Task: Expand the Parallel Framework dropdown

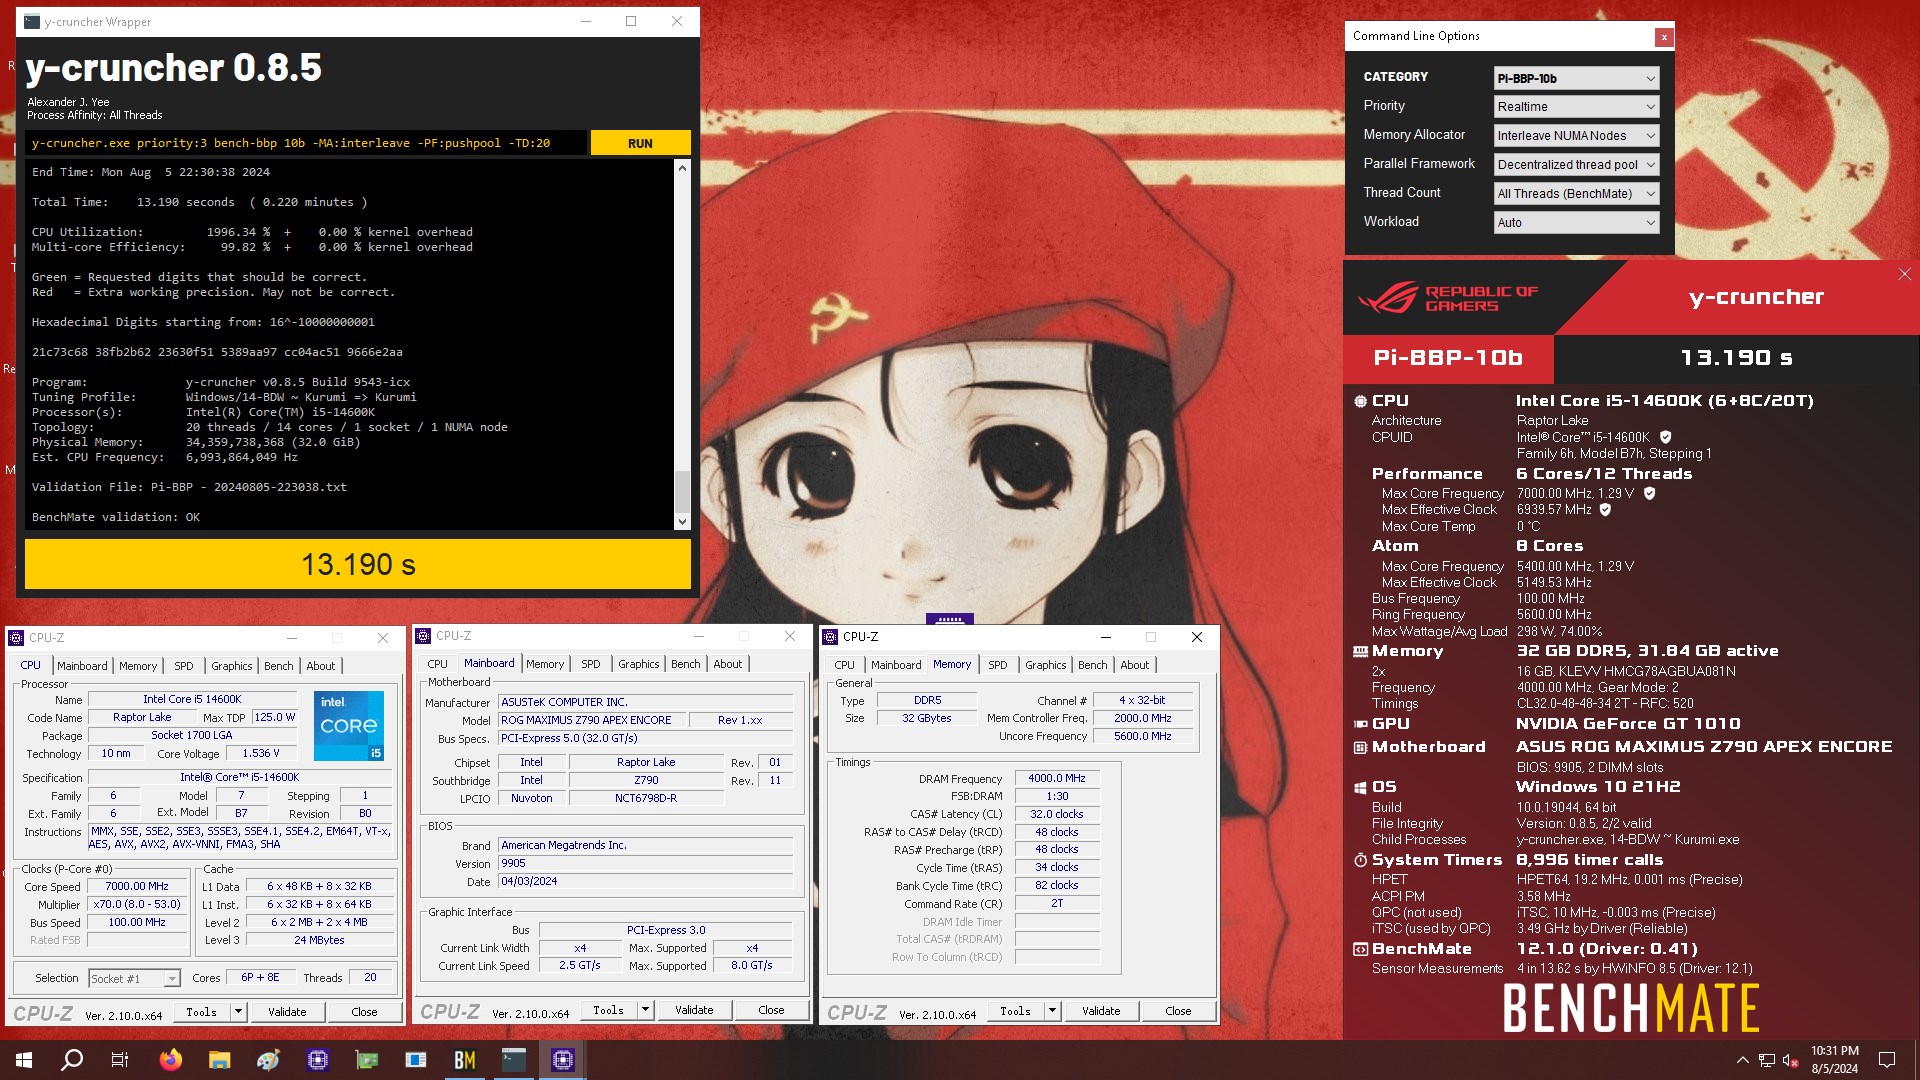Action: 1577,165
